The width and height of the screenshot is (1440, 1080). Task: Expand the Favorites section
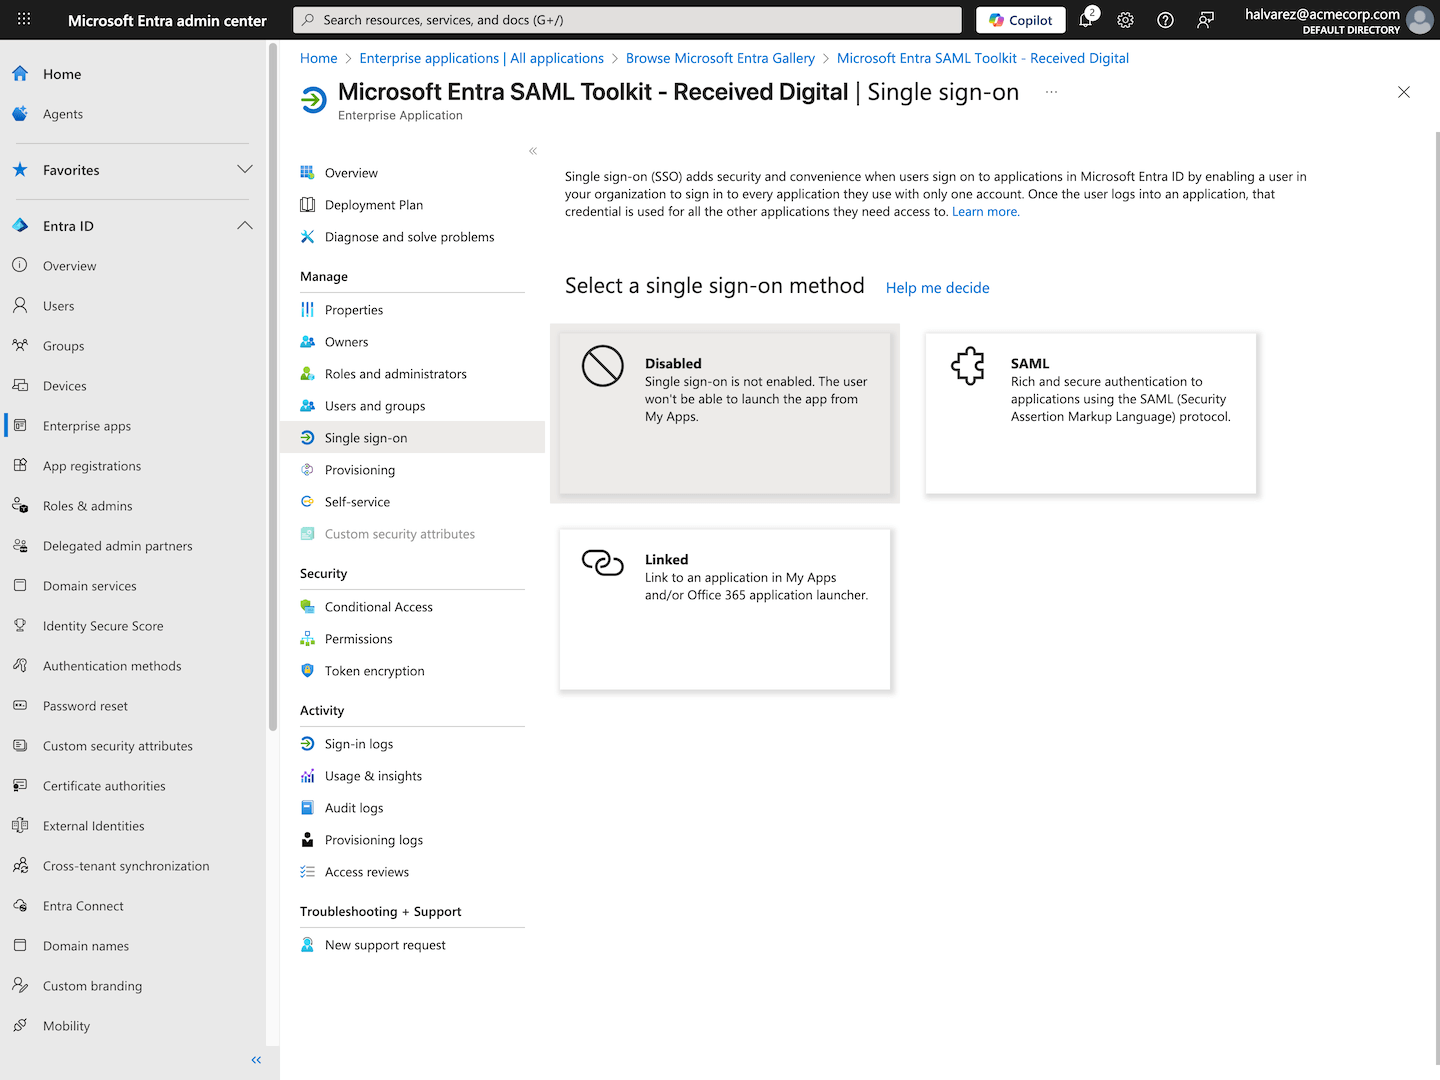[x=245, y=170]
